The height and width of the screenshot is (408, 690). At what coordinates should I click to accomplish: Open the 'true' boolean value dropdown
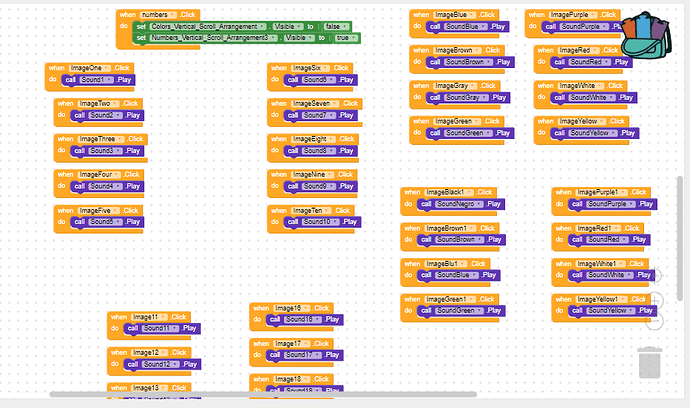(347, 37)
